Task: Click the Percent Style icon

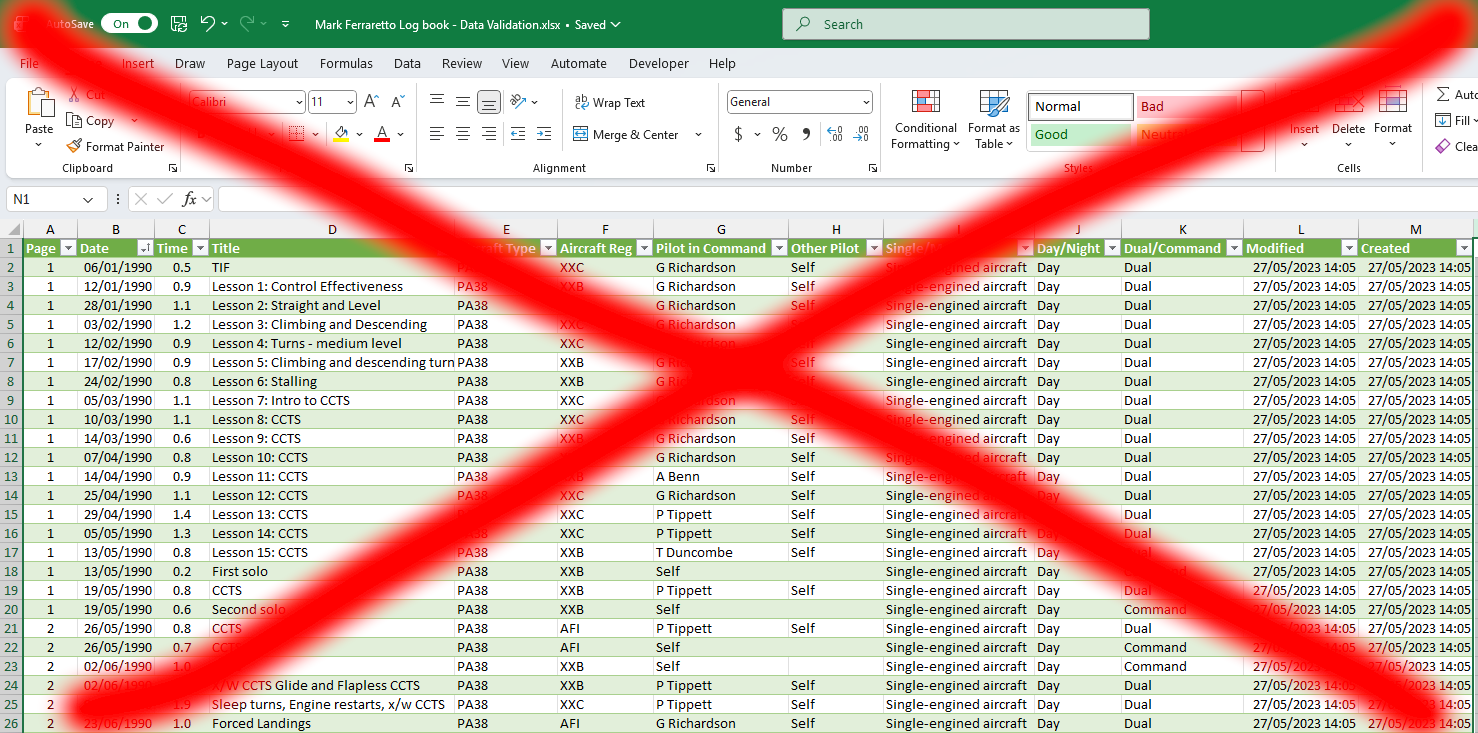Action: [780, 134]
